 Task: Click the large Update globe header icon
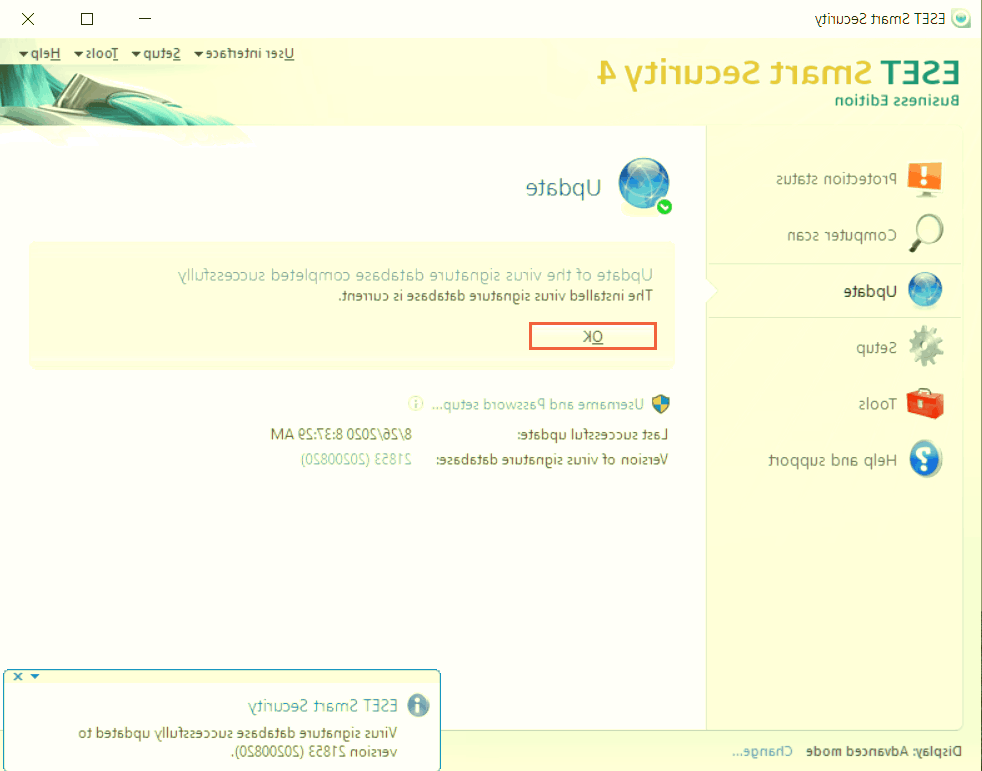coord(645,187)
